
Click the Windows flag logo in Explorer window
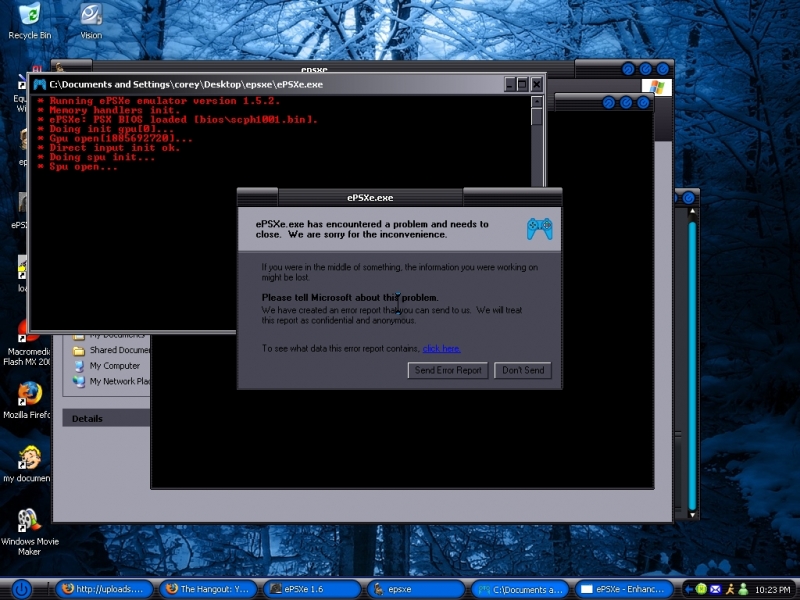coord(657,87)
